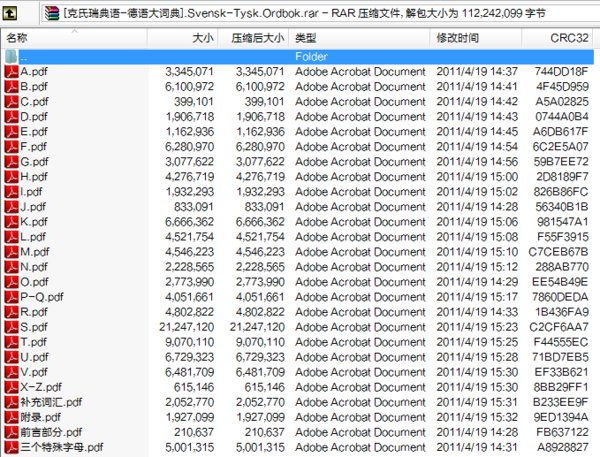Select the file name 前言部分.pdf
The height and width of the screenshot is (457, 600).
click(51, 432)
